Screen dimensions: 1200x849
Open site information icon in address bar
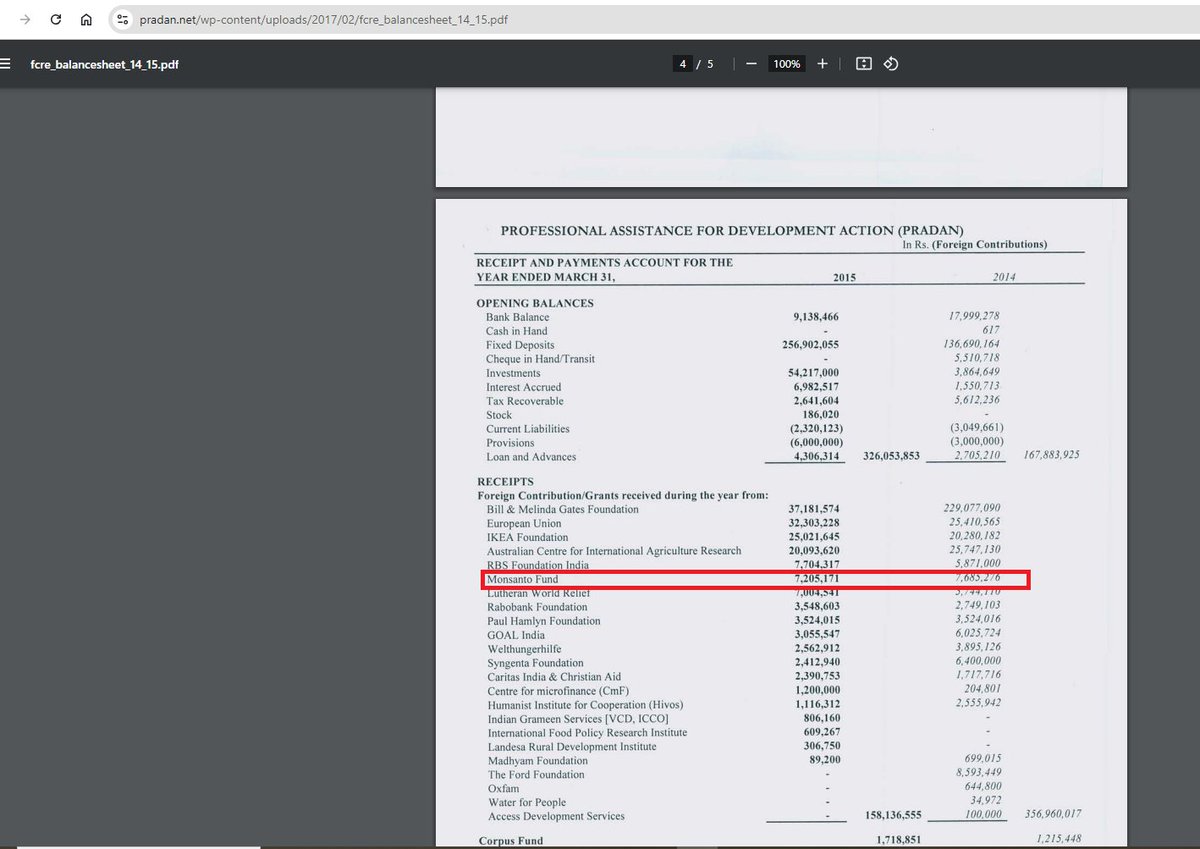click(x=122, y=19)
